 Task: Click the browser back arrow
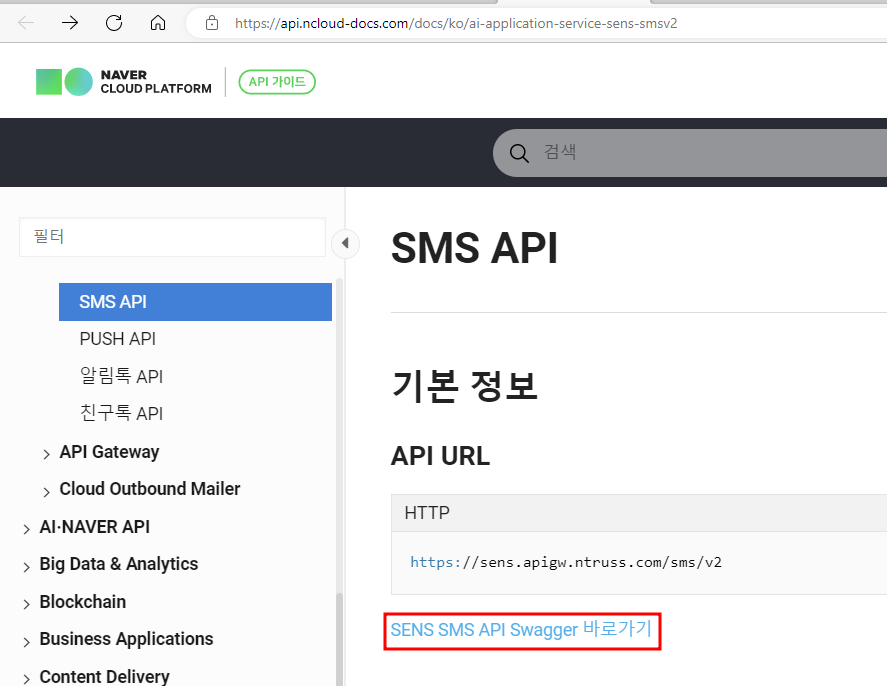coord(26,23)
